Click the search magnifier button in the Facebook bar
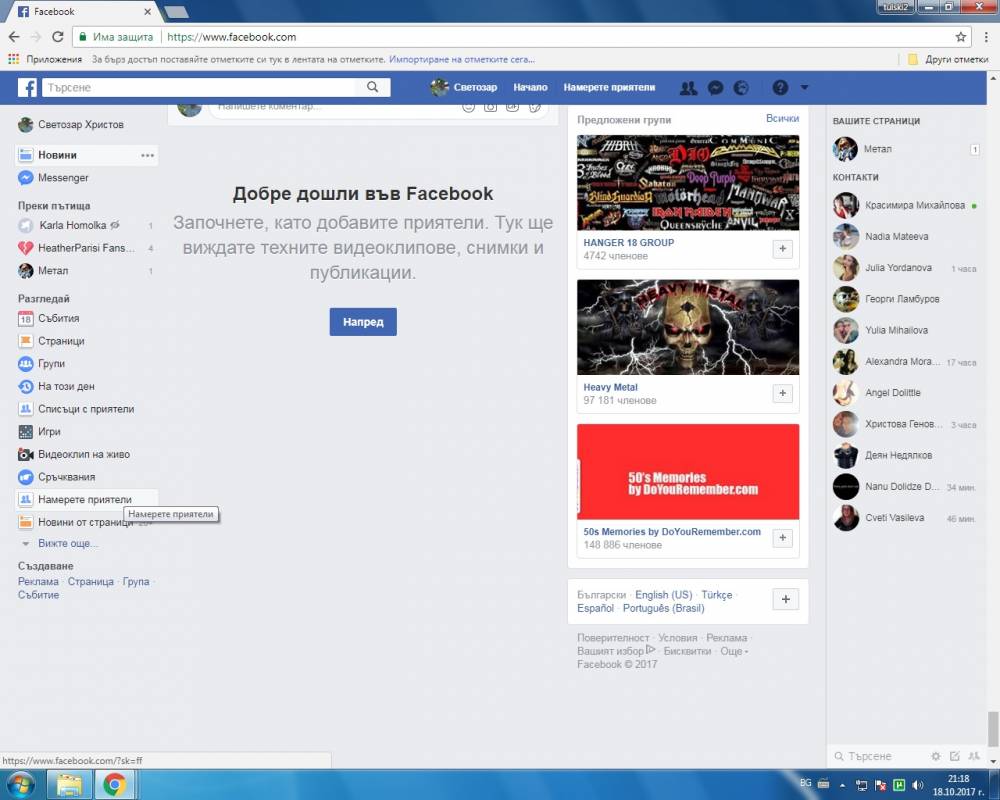 [x=372, y=87]
